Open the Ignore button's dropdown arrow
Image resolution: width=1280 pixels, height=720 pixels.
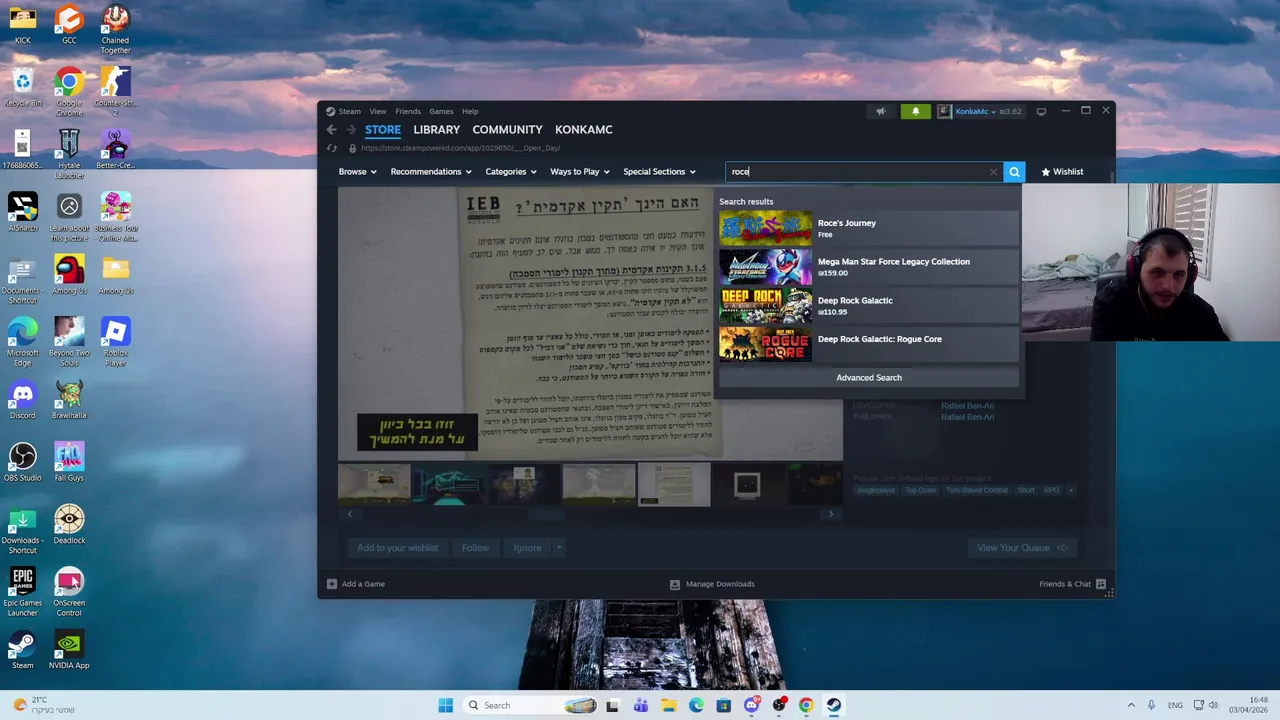[558, 548]
